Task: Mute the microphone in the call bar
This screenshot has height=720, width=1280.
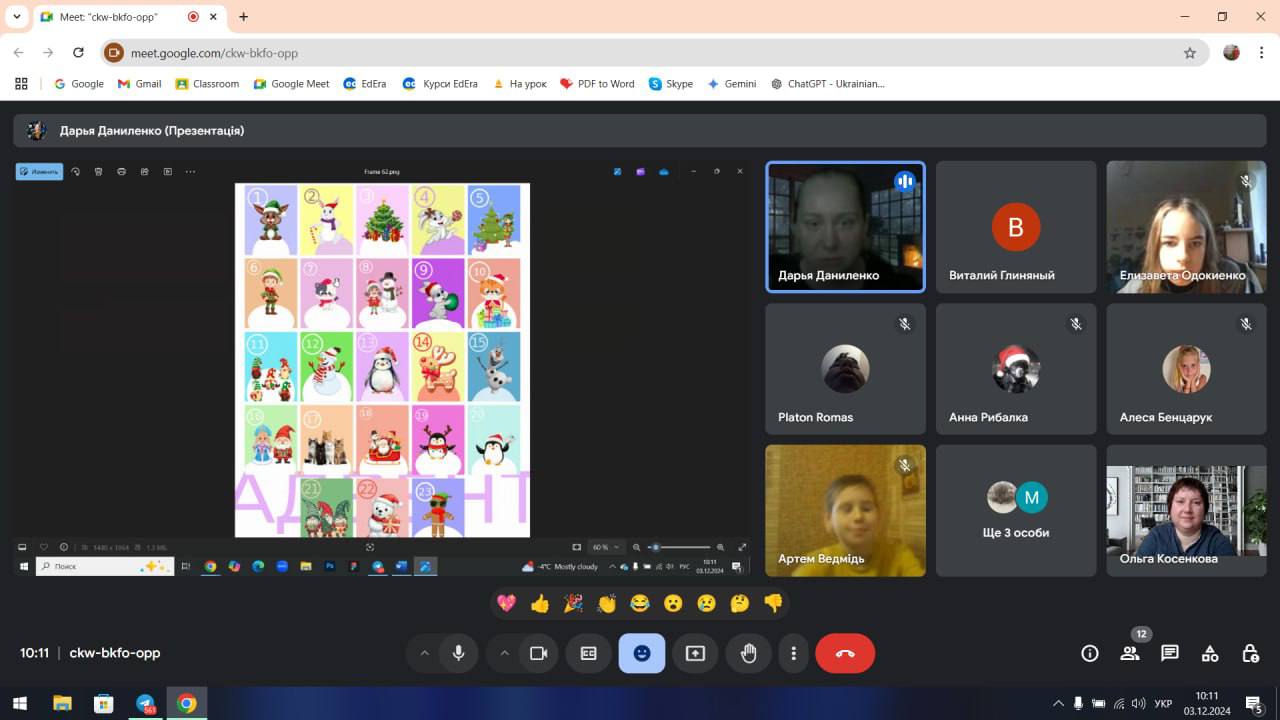Action: pyautogui.click(x=458, y=653)
